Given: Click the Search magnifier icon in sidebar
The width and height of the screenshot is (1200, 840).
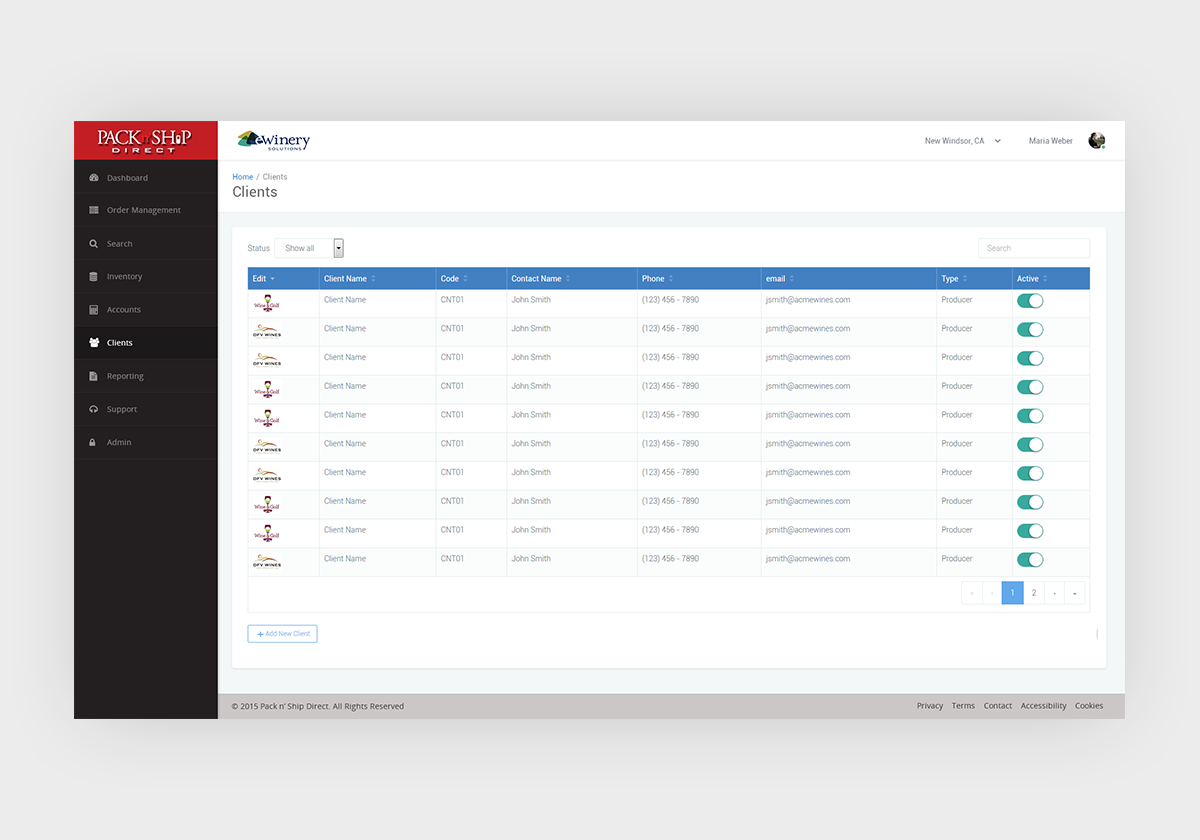Looking at the screenshot, I should coord(94,244).
